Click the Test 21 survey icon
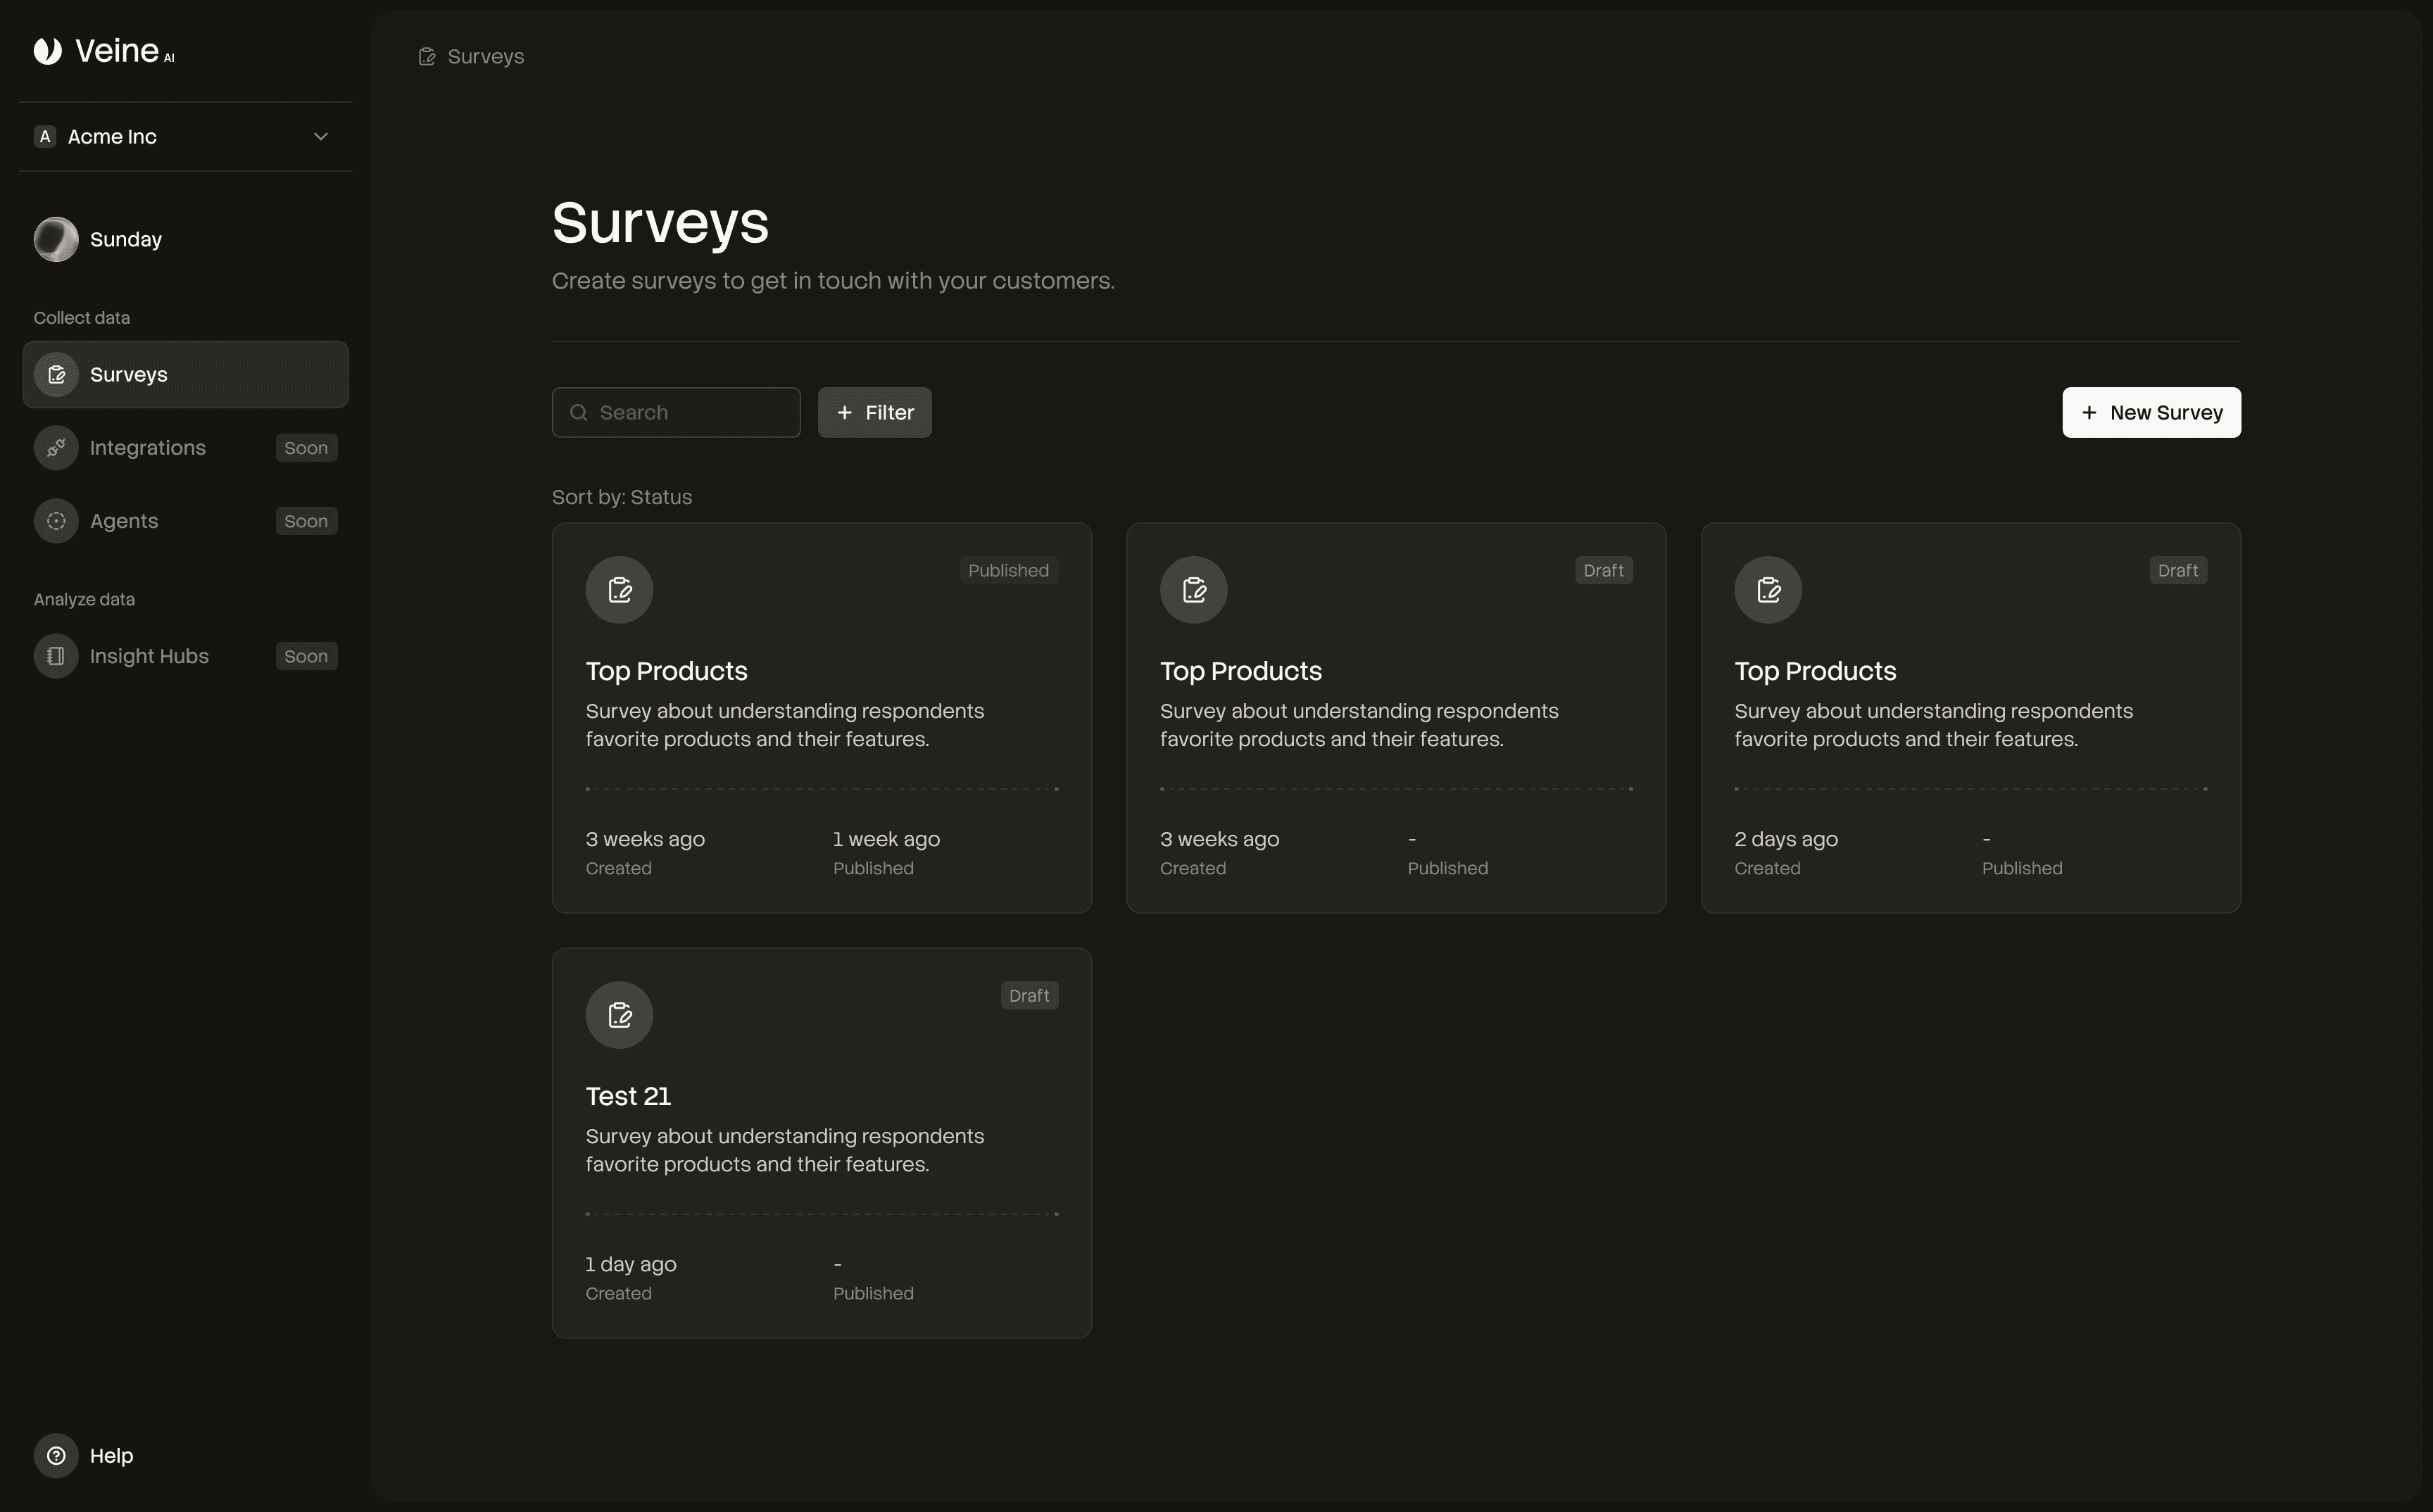2433x1512 pixels. [x=619, y=1015]
